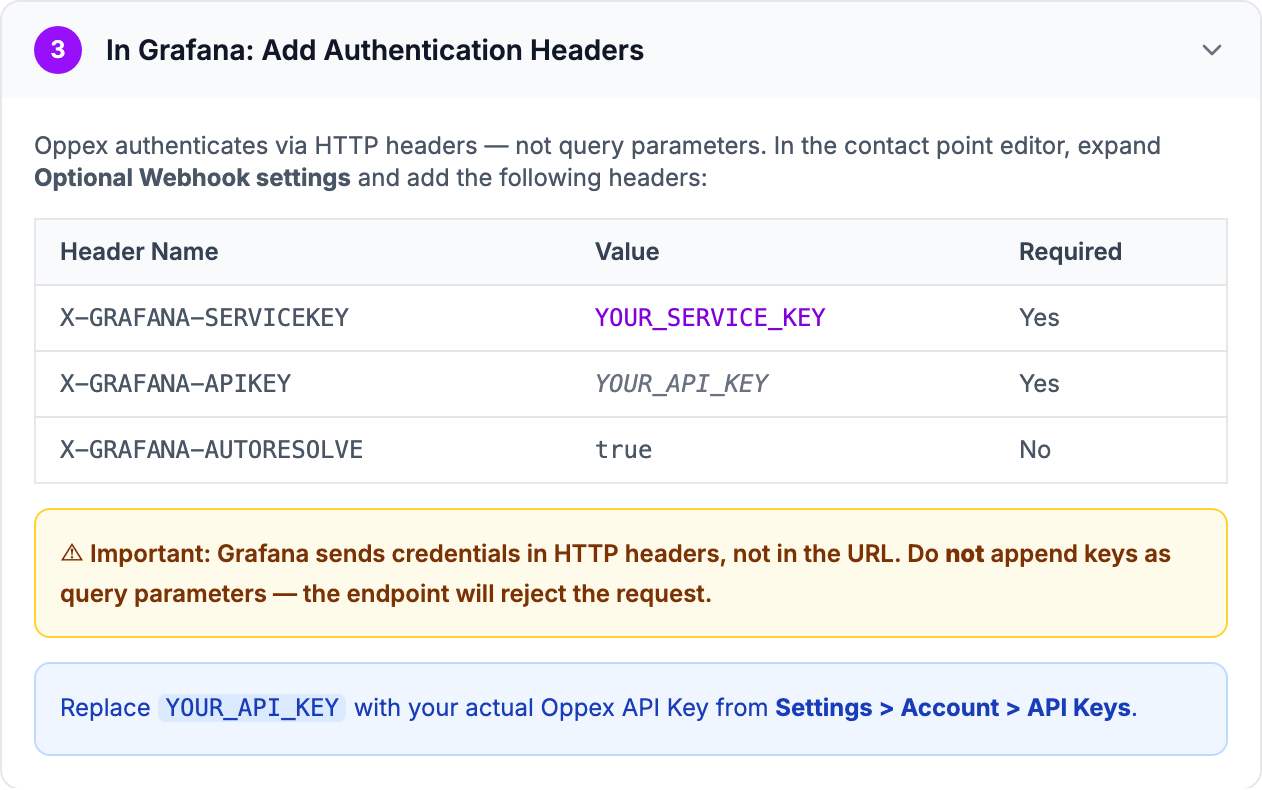Click 'No' in the AUTORESOLVE row
Viewport: 1262px width, 790px height.
click(1035, 450)
